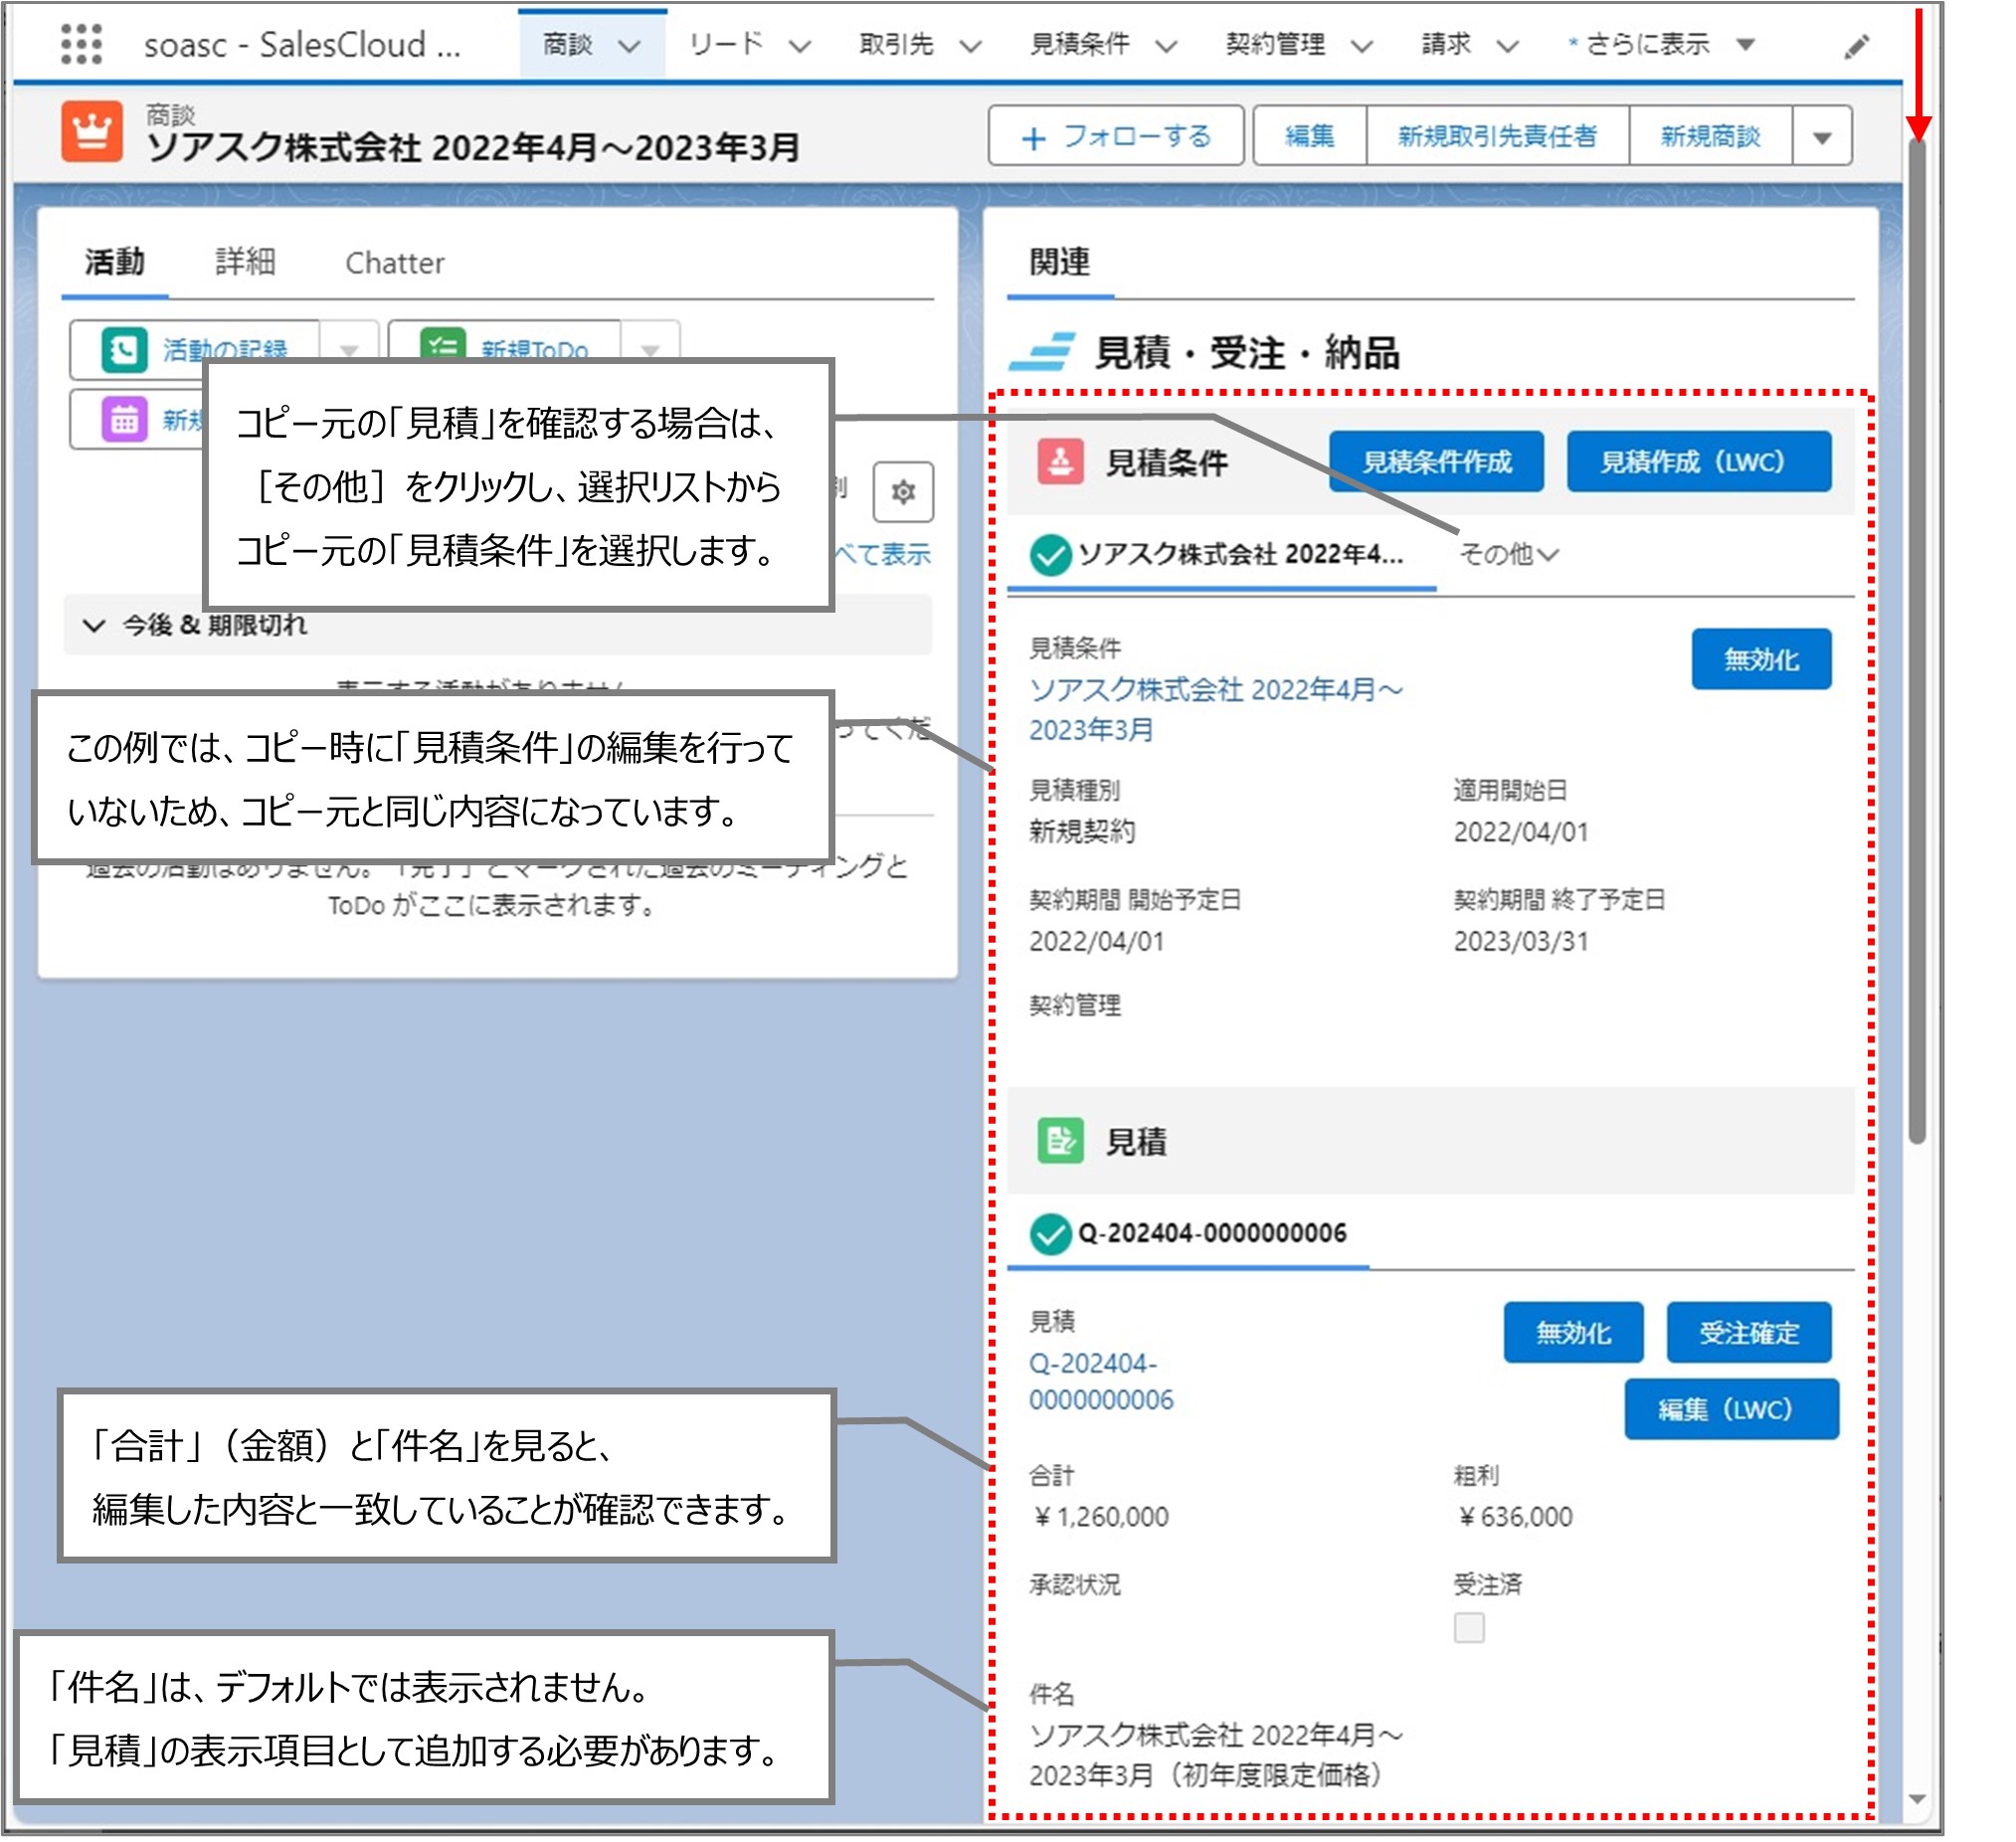Open the Q-202404-0000000006 quote link
Image resolution: width=2016 pixels, height=1842 pixels.
1101,1383
